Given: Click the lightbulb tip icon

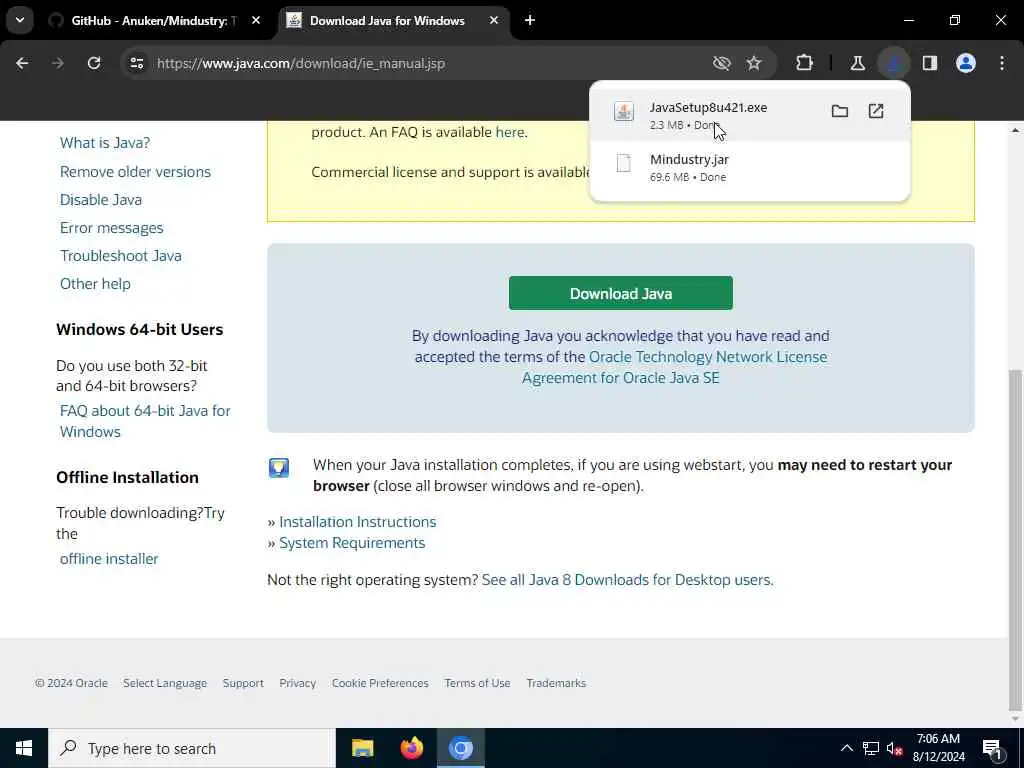Looking at the screenshot, I should tap(279, 468).
